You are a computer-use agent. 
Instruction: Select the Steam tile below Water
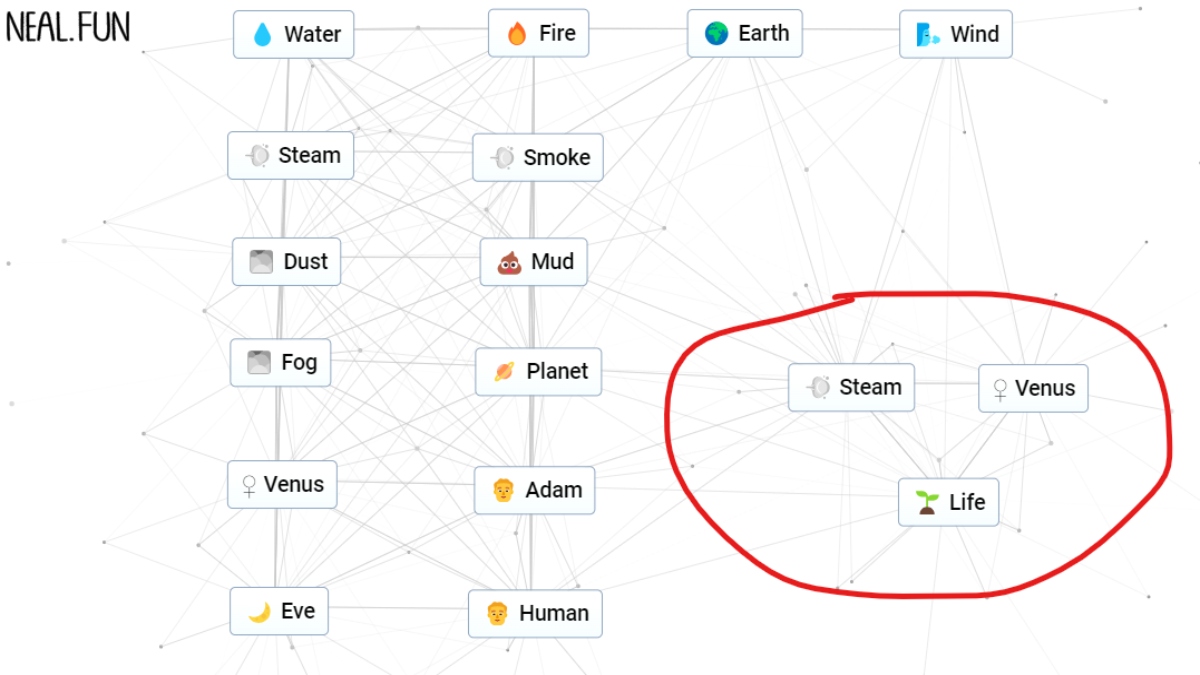tap(290, 156)
